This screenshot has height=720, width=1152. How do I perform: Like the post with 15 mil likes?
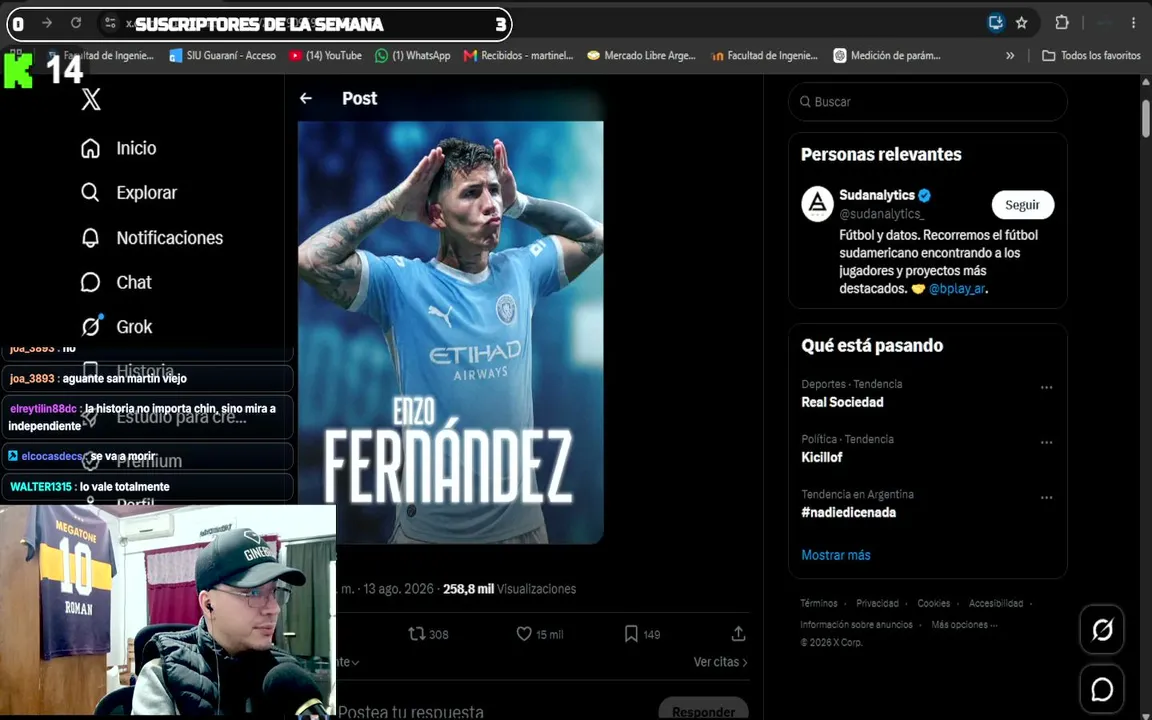(539, 633)
